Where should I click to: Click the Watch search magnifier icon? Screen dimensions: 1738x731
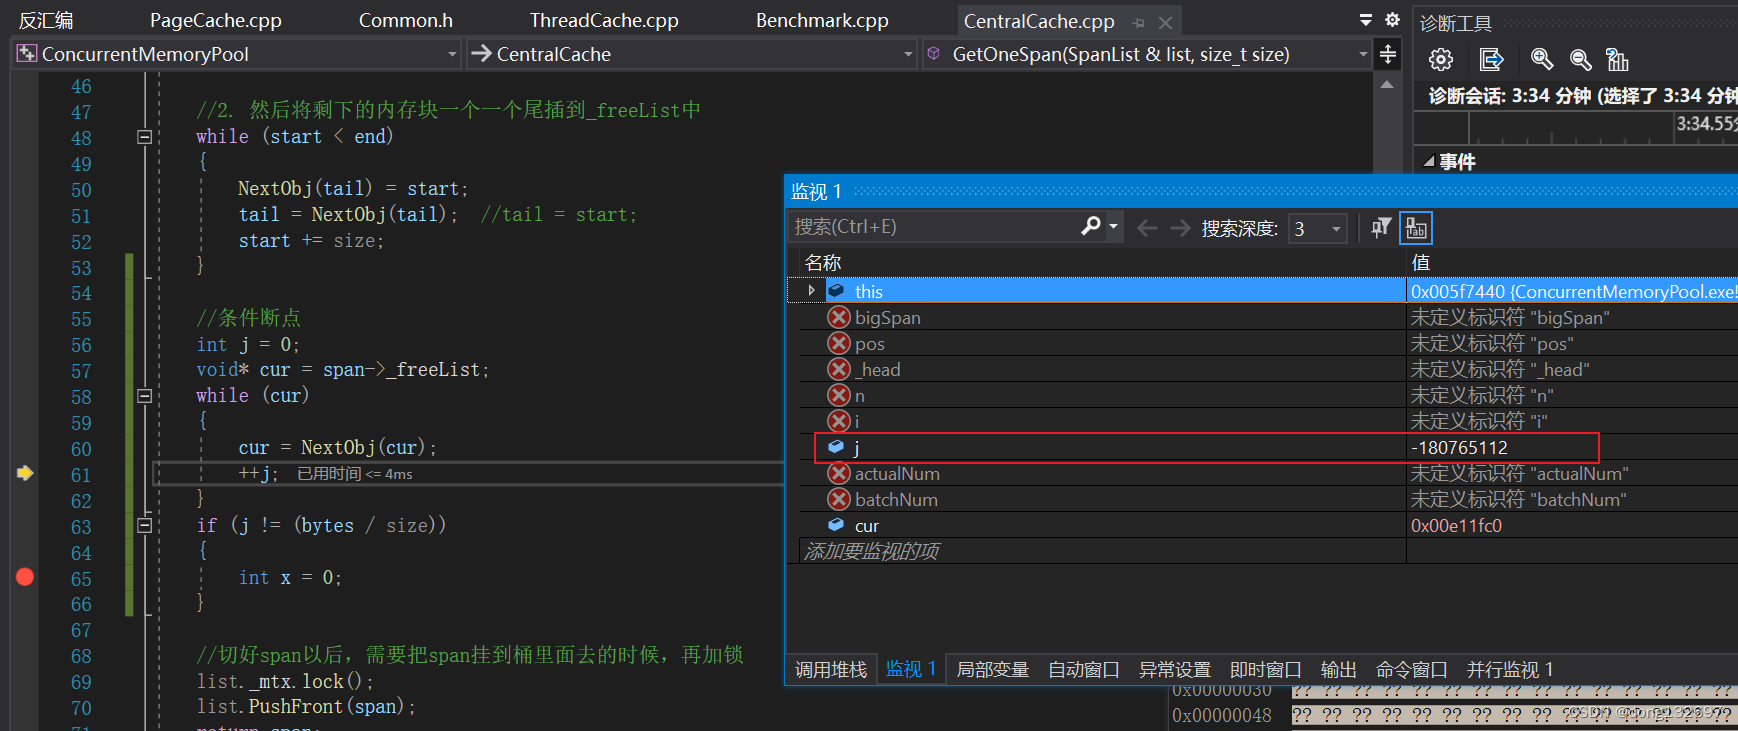[1091, 227]
